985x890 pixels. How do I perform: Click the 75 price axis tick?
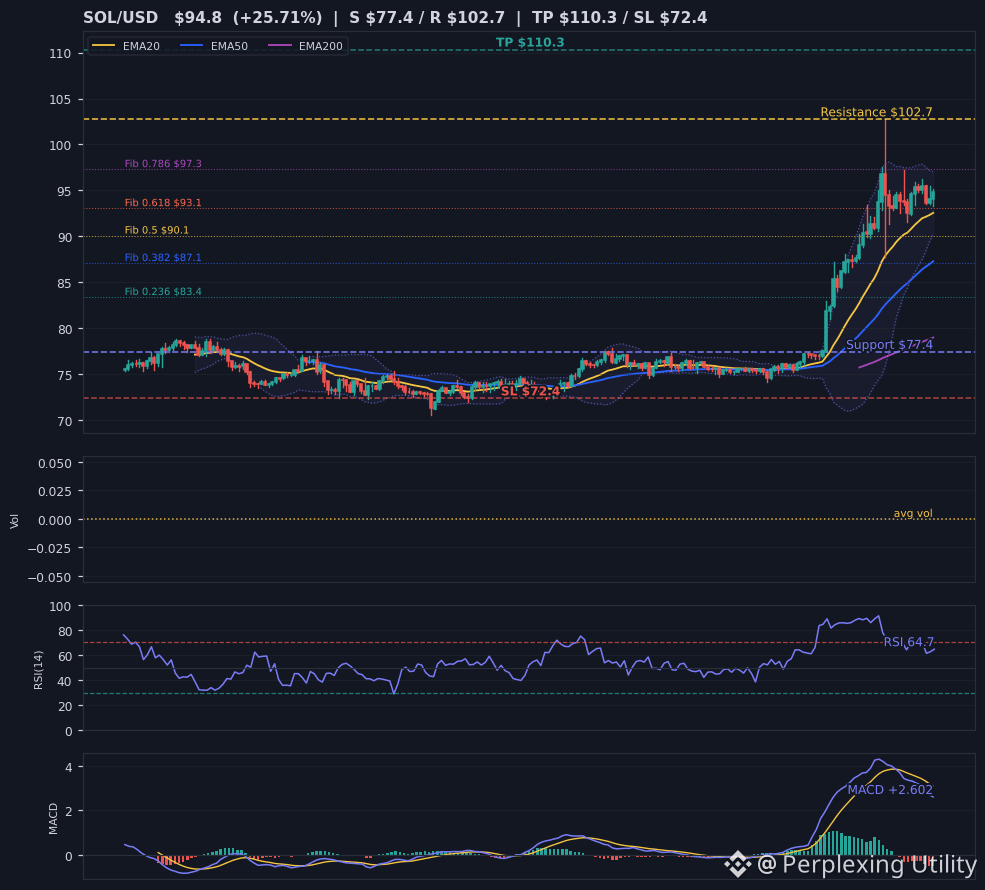64,376
